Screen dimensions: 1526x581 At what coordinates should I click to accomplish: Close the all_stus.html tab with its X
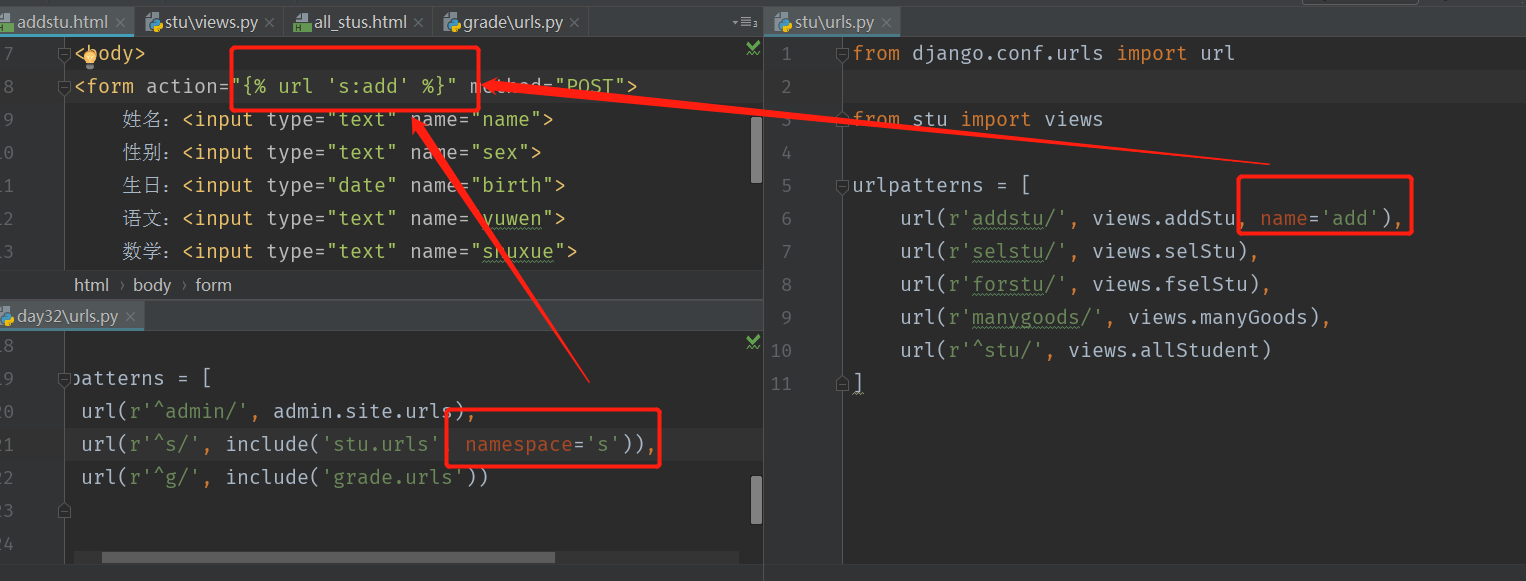point(417,20)
